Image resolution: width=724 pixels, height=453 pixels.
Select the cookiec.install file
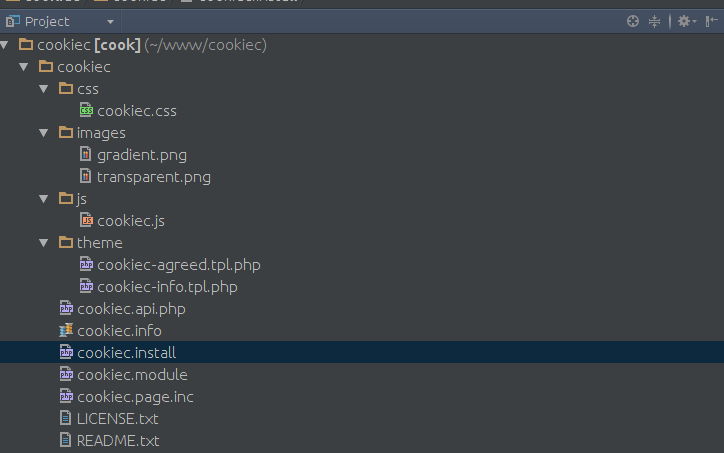pos(362,352)
